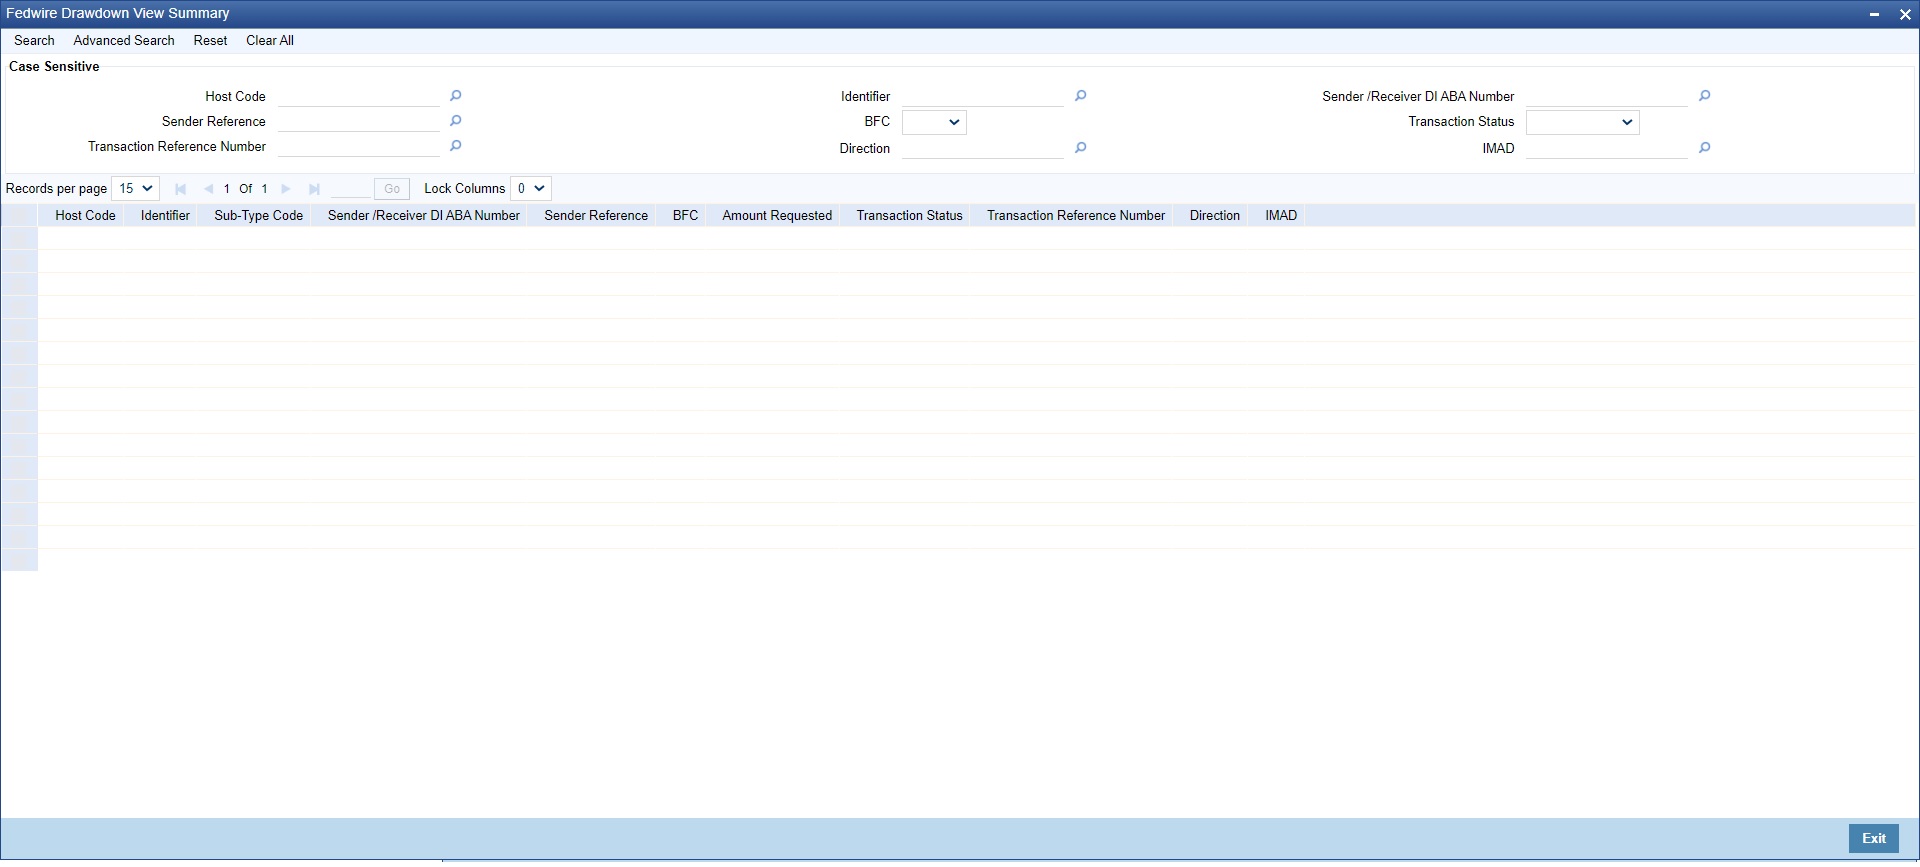Click the IMAD column header
The height and width of the screenshot is (867, 1920).
point(1281,216)
